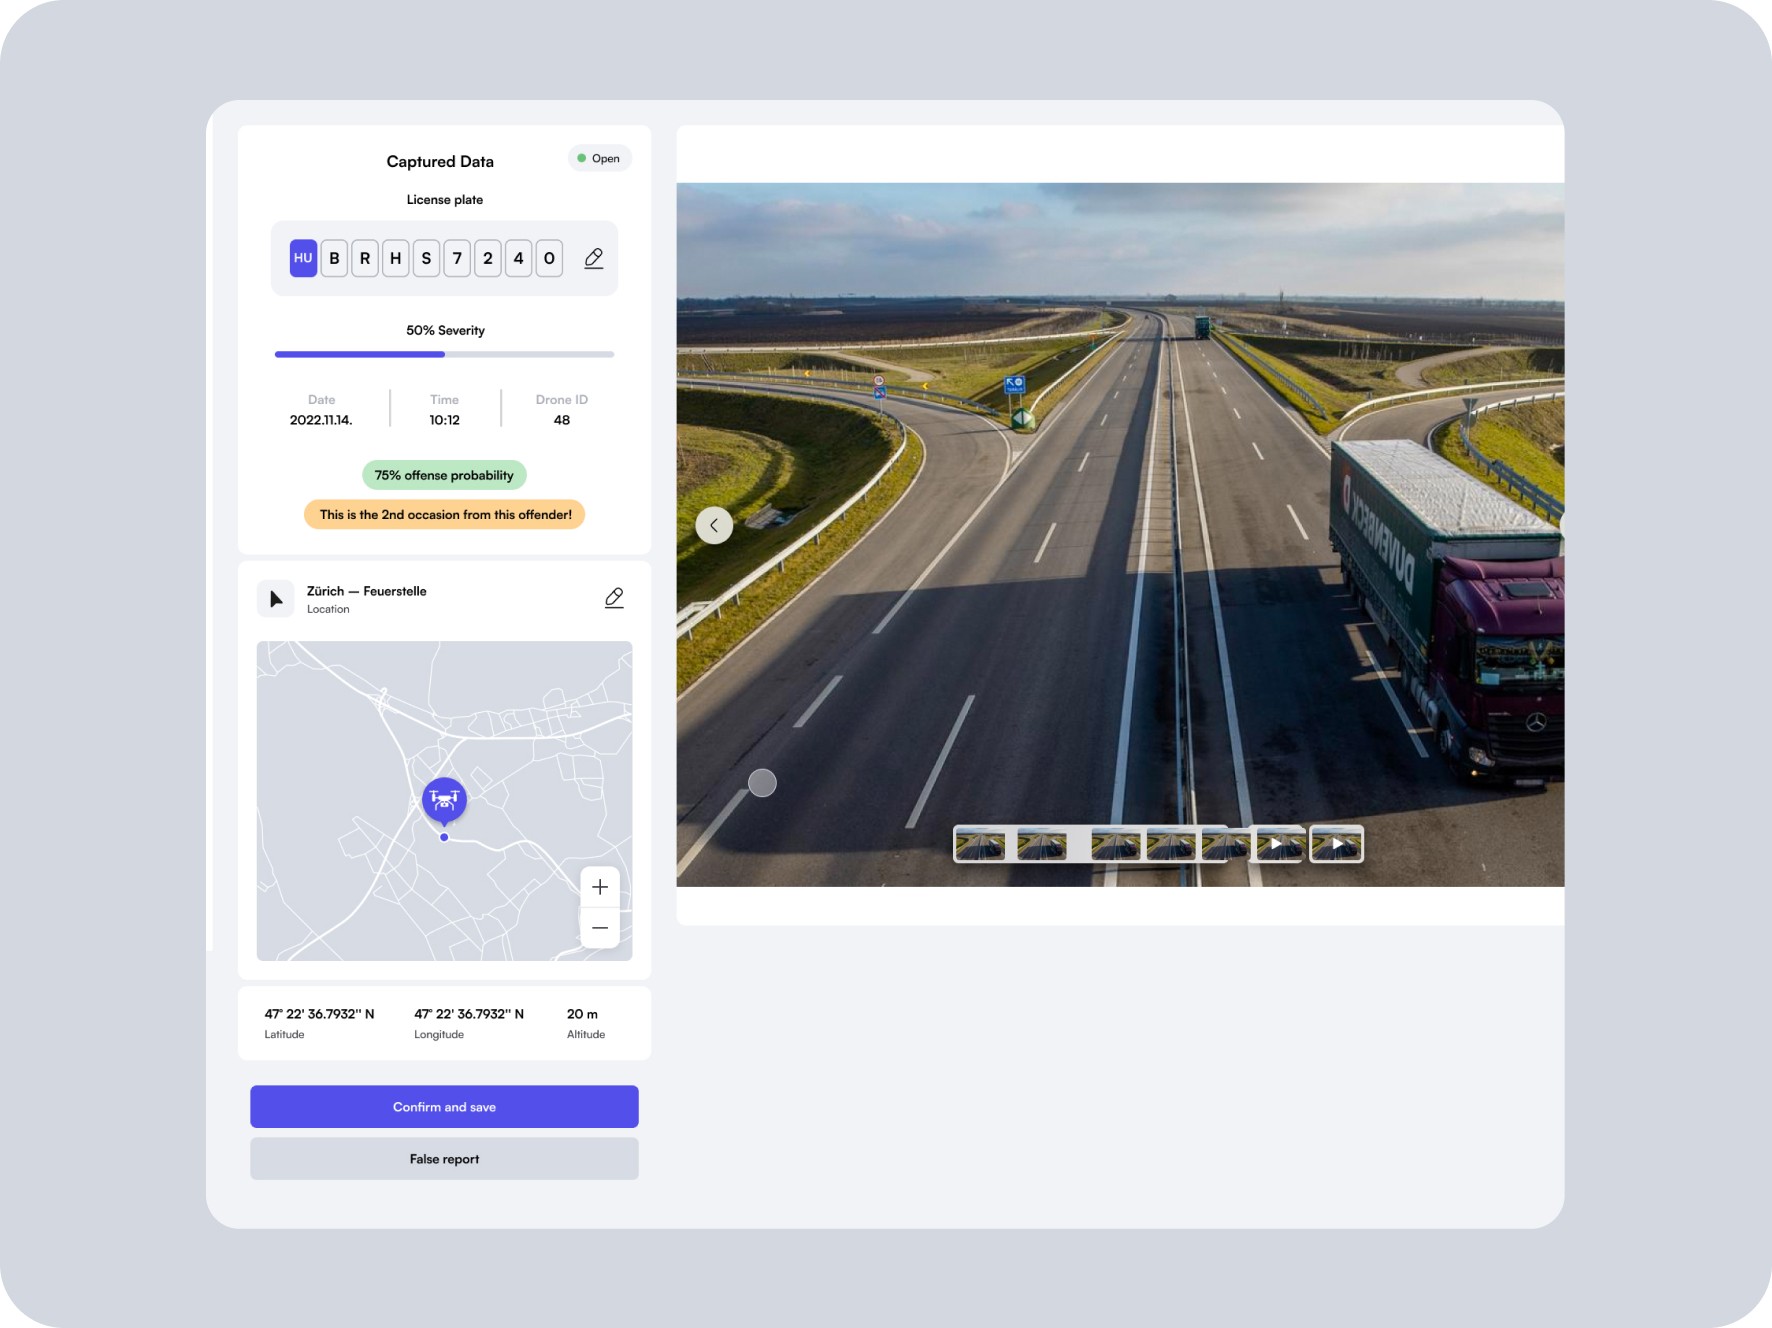
Task: Click the Latitude coordinate value
Action: click(319, 1014)
